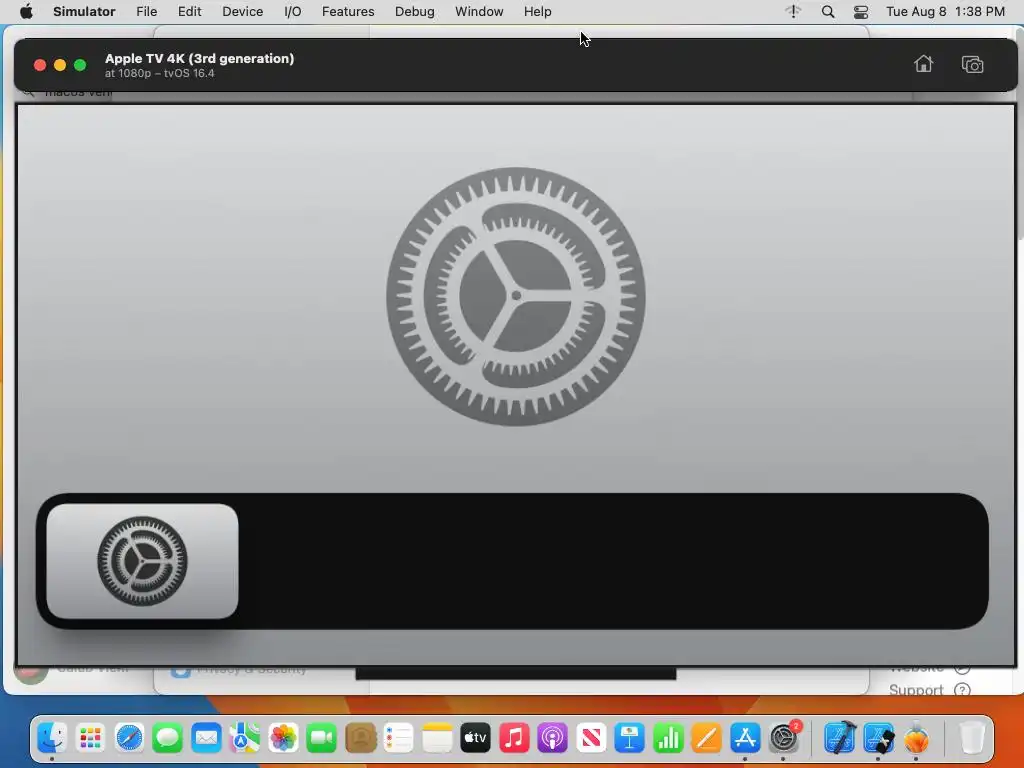The height and width of the screenshot is (768, 1024).
Task: Click the Support help button in background window
Action: pyautogui.click(x=962, y=690)
